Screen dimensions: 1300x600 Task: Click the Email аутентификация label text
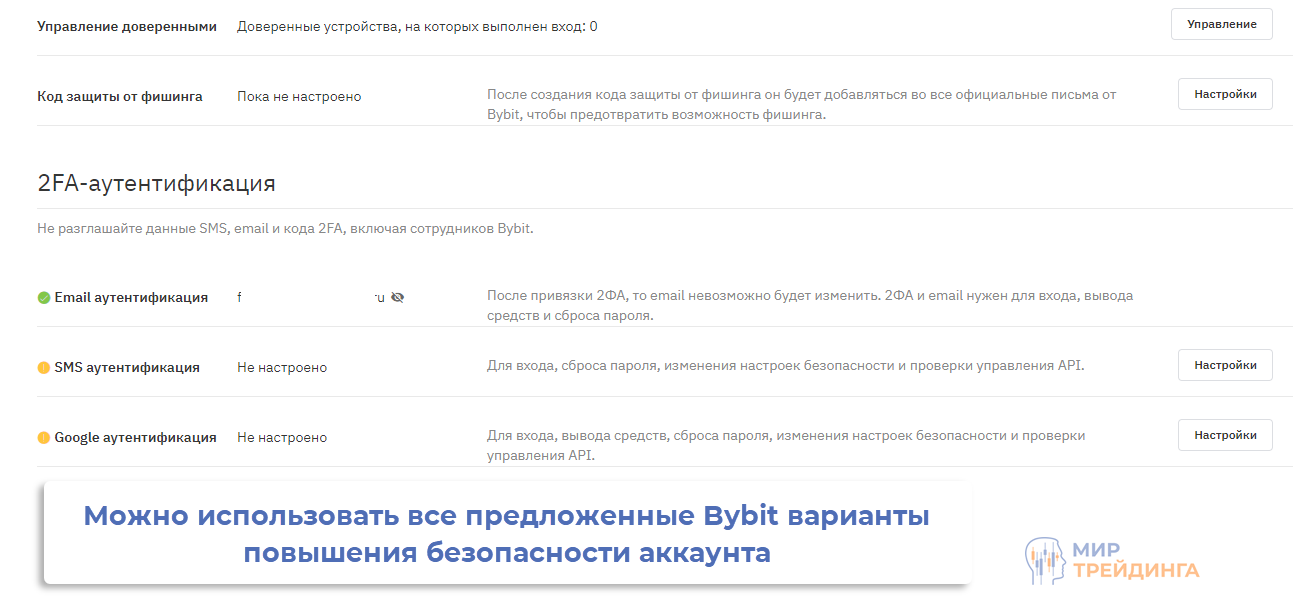tap(131, 297)
